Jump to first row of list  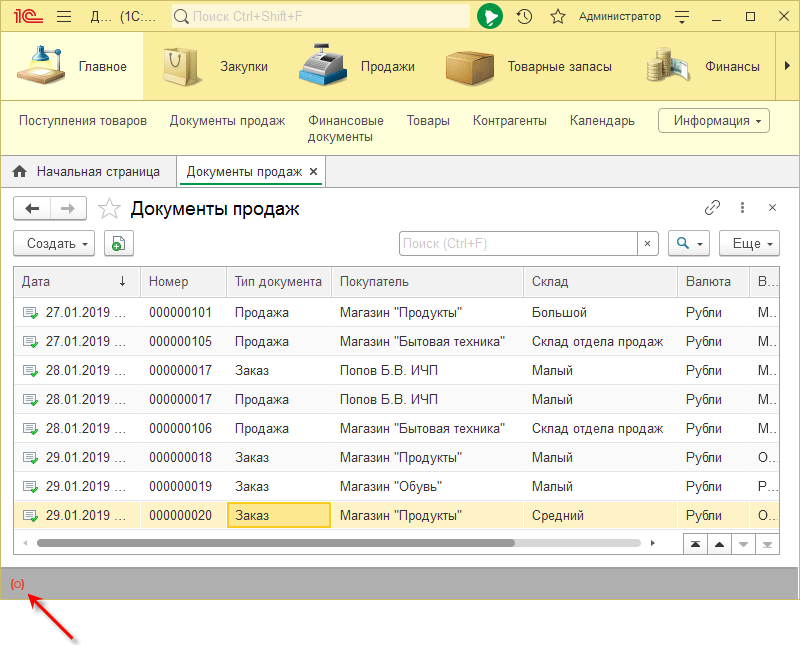click(695, 544)
